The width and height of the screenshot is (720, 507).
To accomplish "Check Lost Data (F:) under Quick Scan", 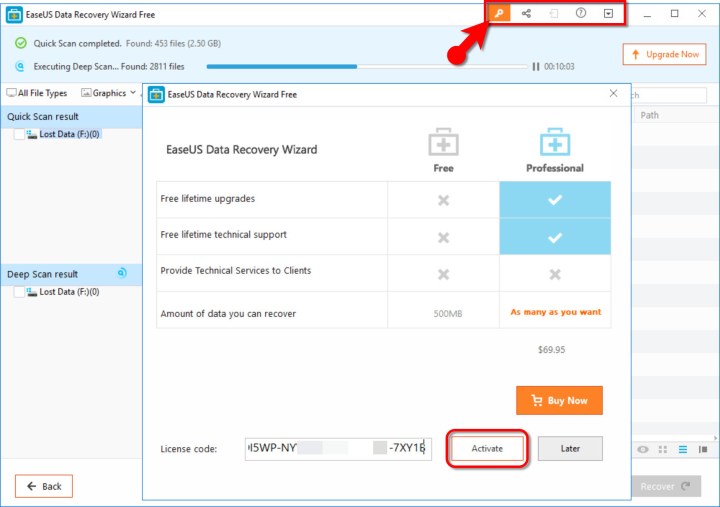I will click(x=20, y=135).
